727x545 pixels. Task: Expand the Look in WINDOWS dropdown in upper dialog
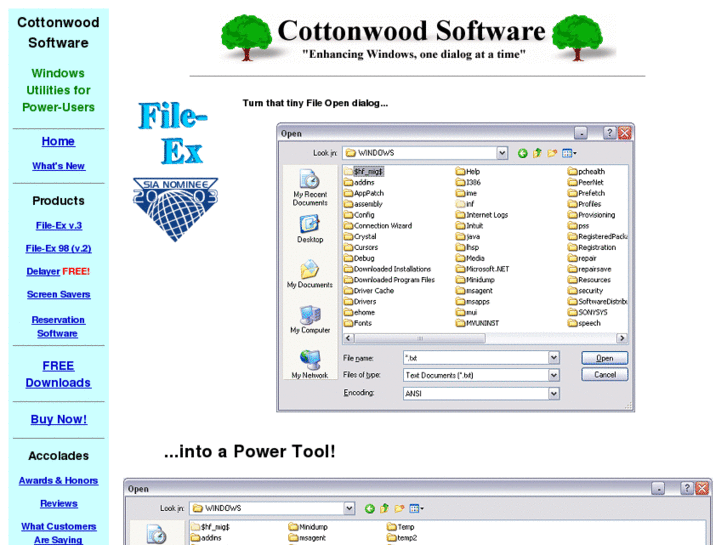pos(502,153)
